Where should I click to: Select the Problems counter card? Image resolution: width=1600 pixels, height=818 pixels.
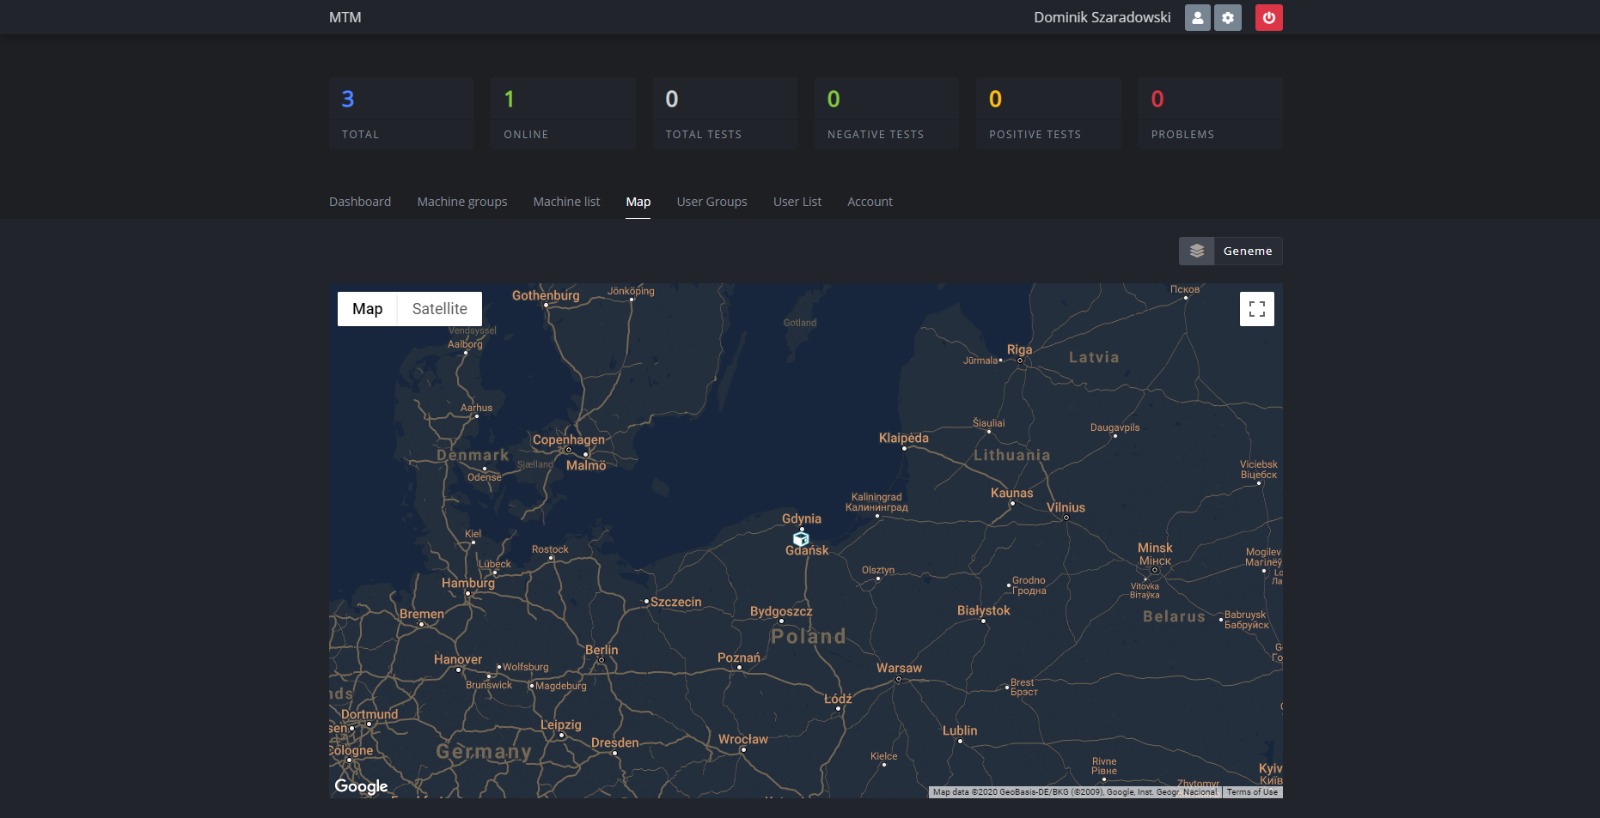tap(1209, 114)
